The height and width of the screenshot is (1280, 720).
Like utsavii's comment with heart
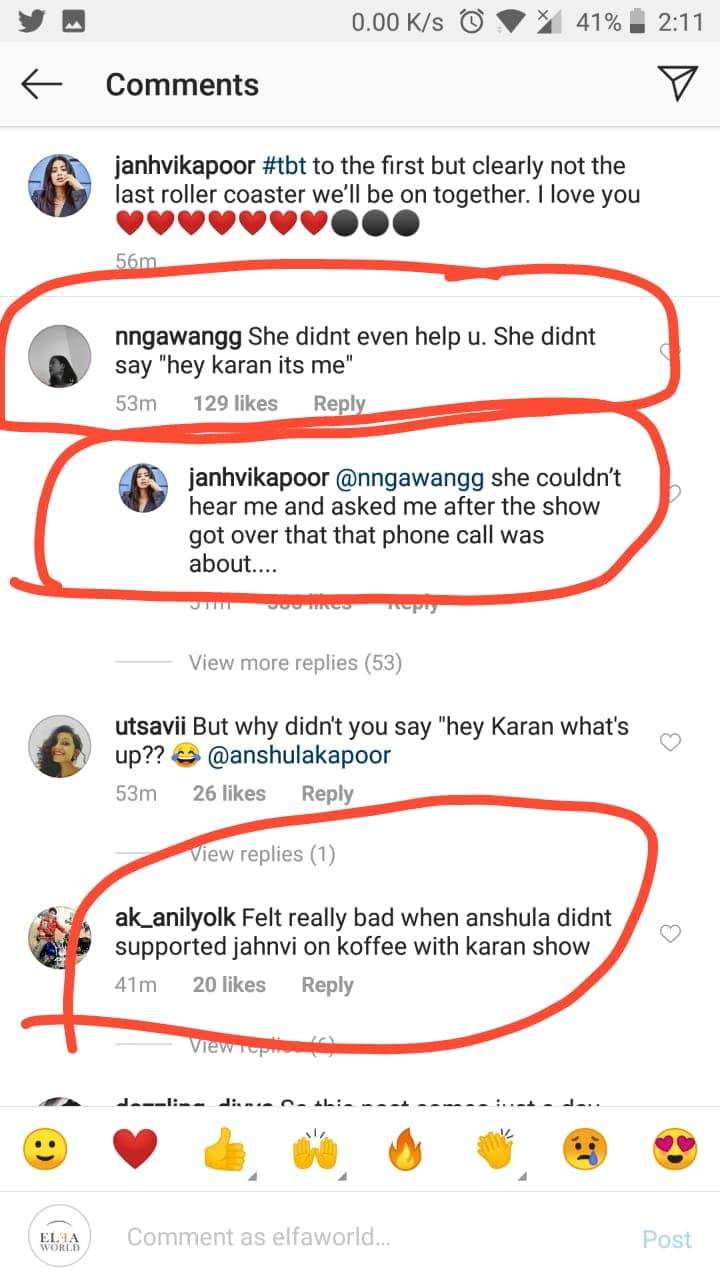point(672,742)
